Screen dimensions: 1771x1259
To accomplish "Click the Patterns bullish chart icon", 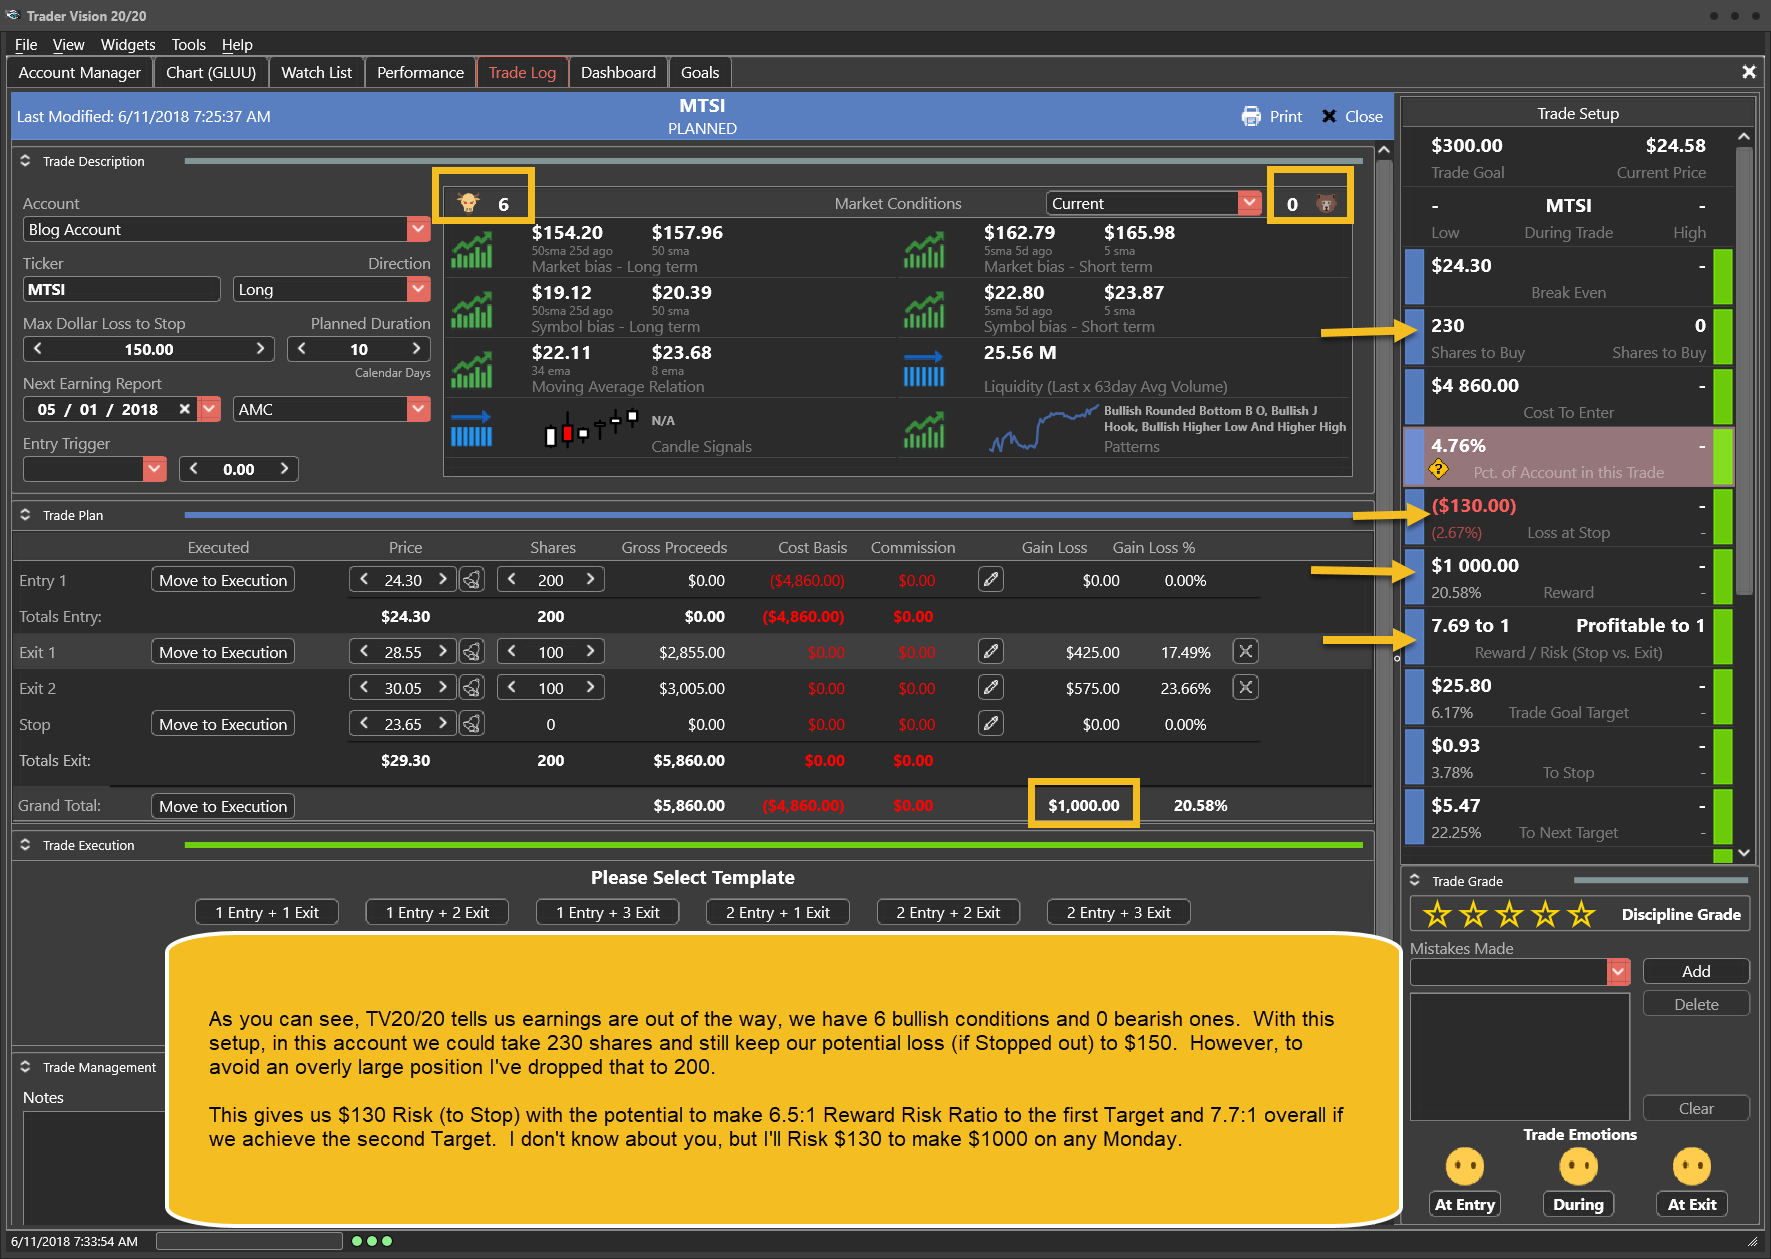I will point(924,430).
